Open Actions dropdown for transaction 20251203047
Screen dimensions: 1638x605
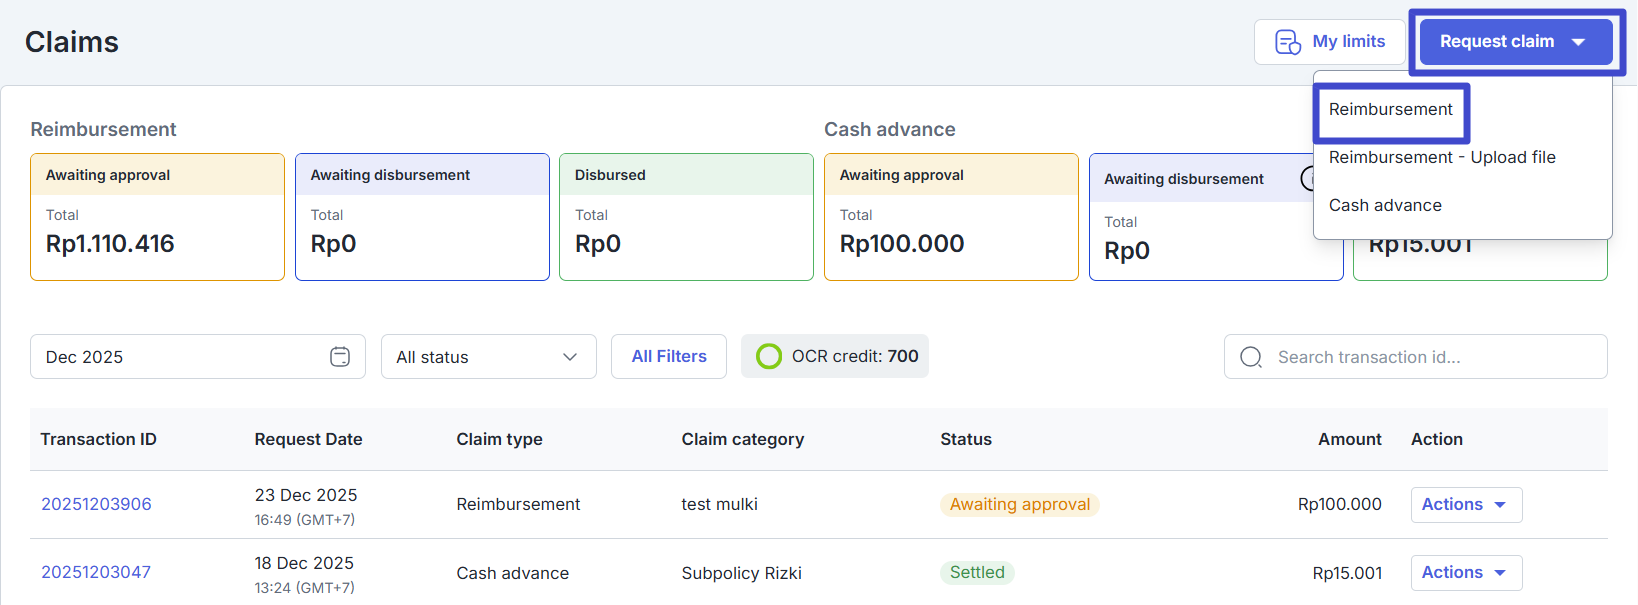click(x=1465, y=573)
